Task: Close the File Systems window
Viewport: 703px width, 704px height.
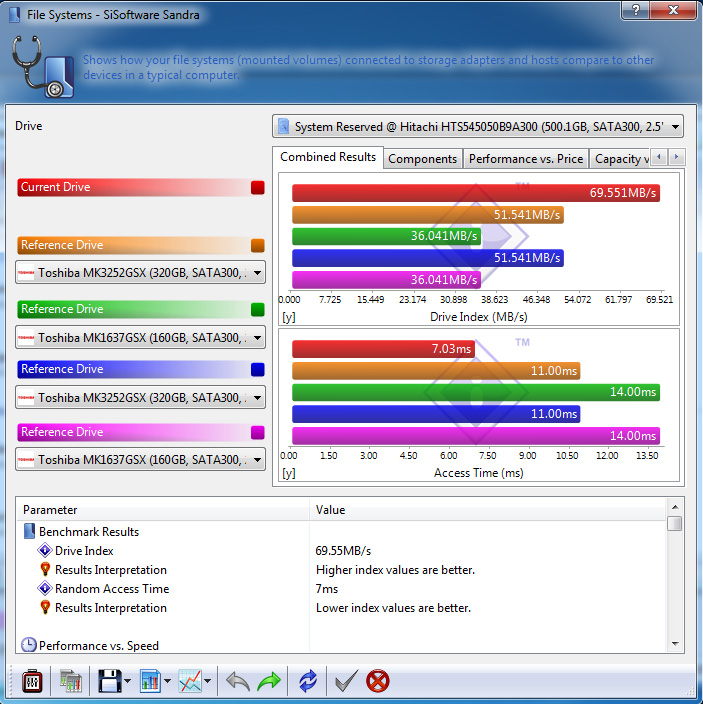Action: tap(673, 10)
